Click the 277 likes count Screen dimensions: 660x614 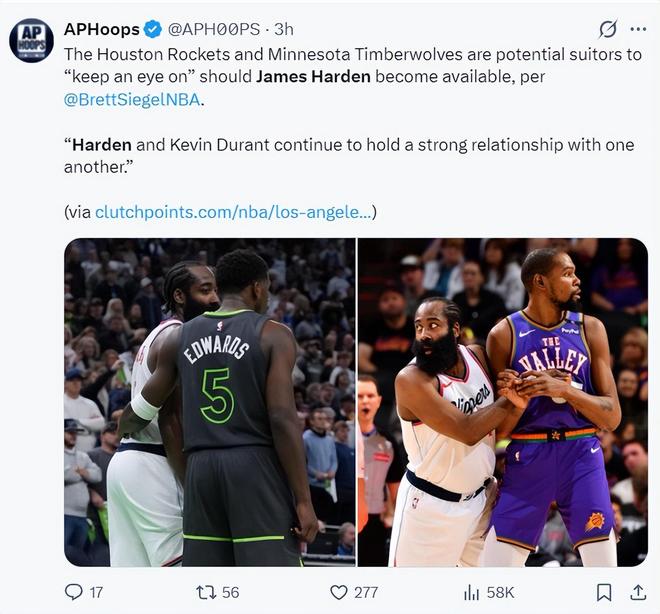pyautogui.click(x=366, y=593)
